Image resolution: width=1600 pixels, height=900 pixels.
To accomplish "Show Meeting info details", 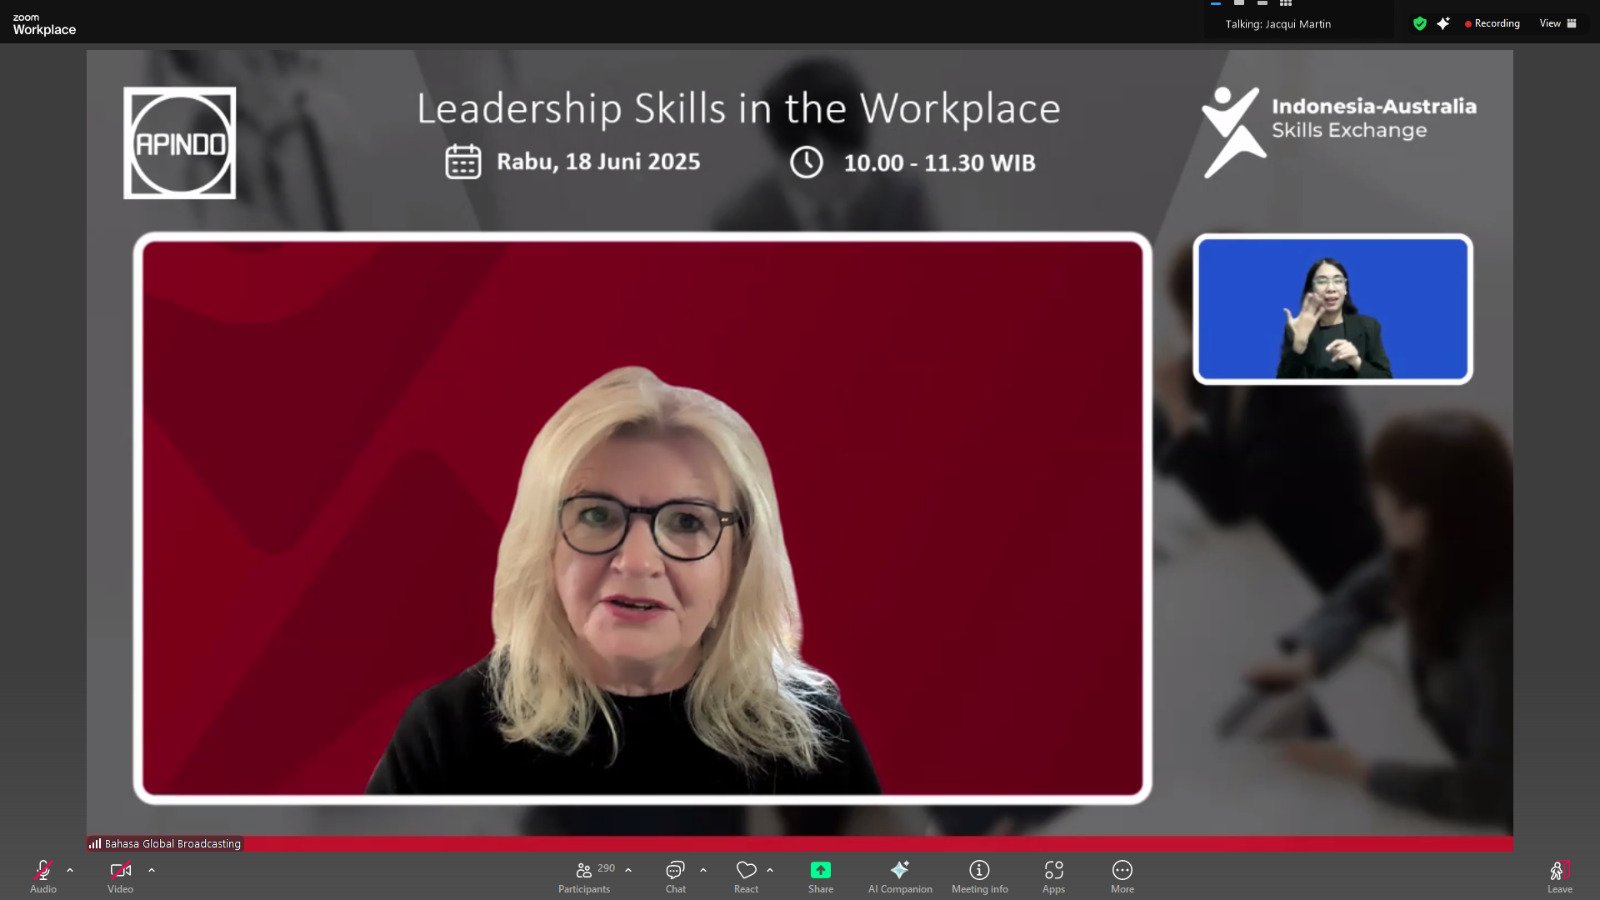I will [980, 876].
